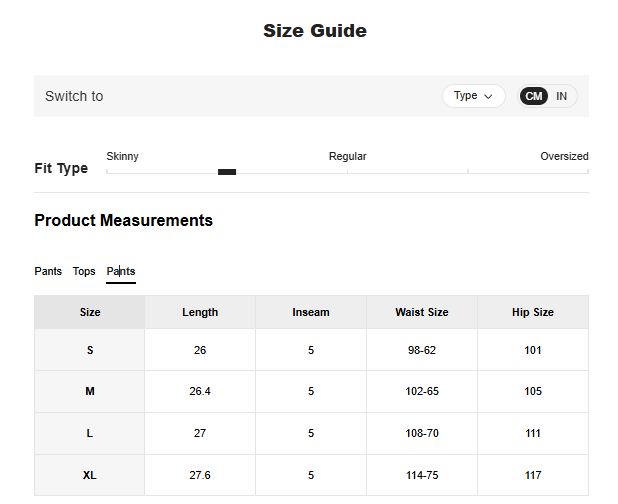The height and width of the screenshot is (504, 618).
Task: Click the Inseam column header
Action: point(311,312)
